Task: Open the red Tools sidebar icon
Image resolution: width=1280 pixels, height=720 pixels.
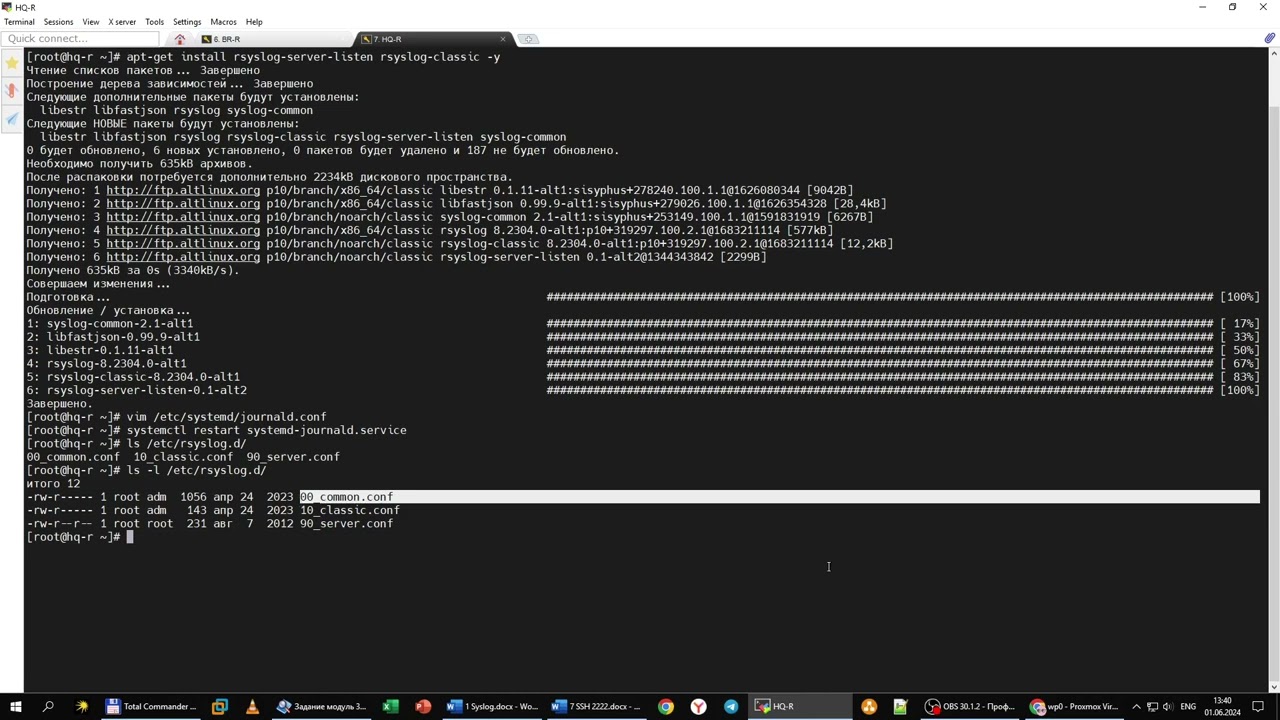Action: [x=12, y=91]
